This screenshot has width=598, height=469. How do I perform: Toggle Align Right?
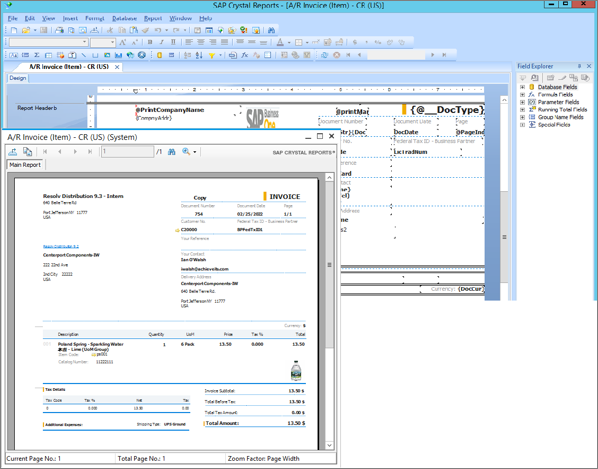(x=212, y=42)
